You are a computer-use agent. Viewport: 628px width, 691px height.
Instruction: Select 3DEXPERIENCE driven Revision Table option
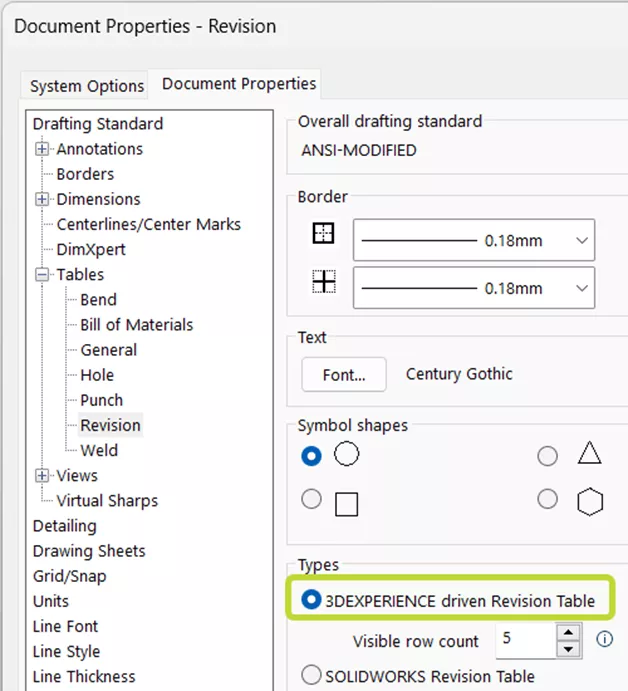coord(312,601)
